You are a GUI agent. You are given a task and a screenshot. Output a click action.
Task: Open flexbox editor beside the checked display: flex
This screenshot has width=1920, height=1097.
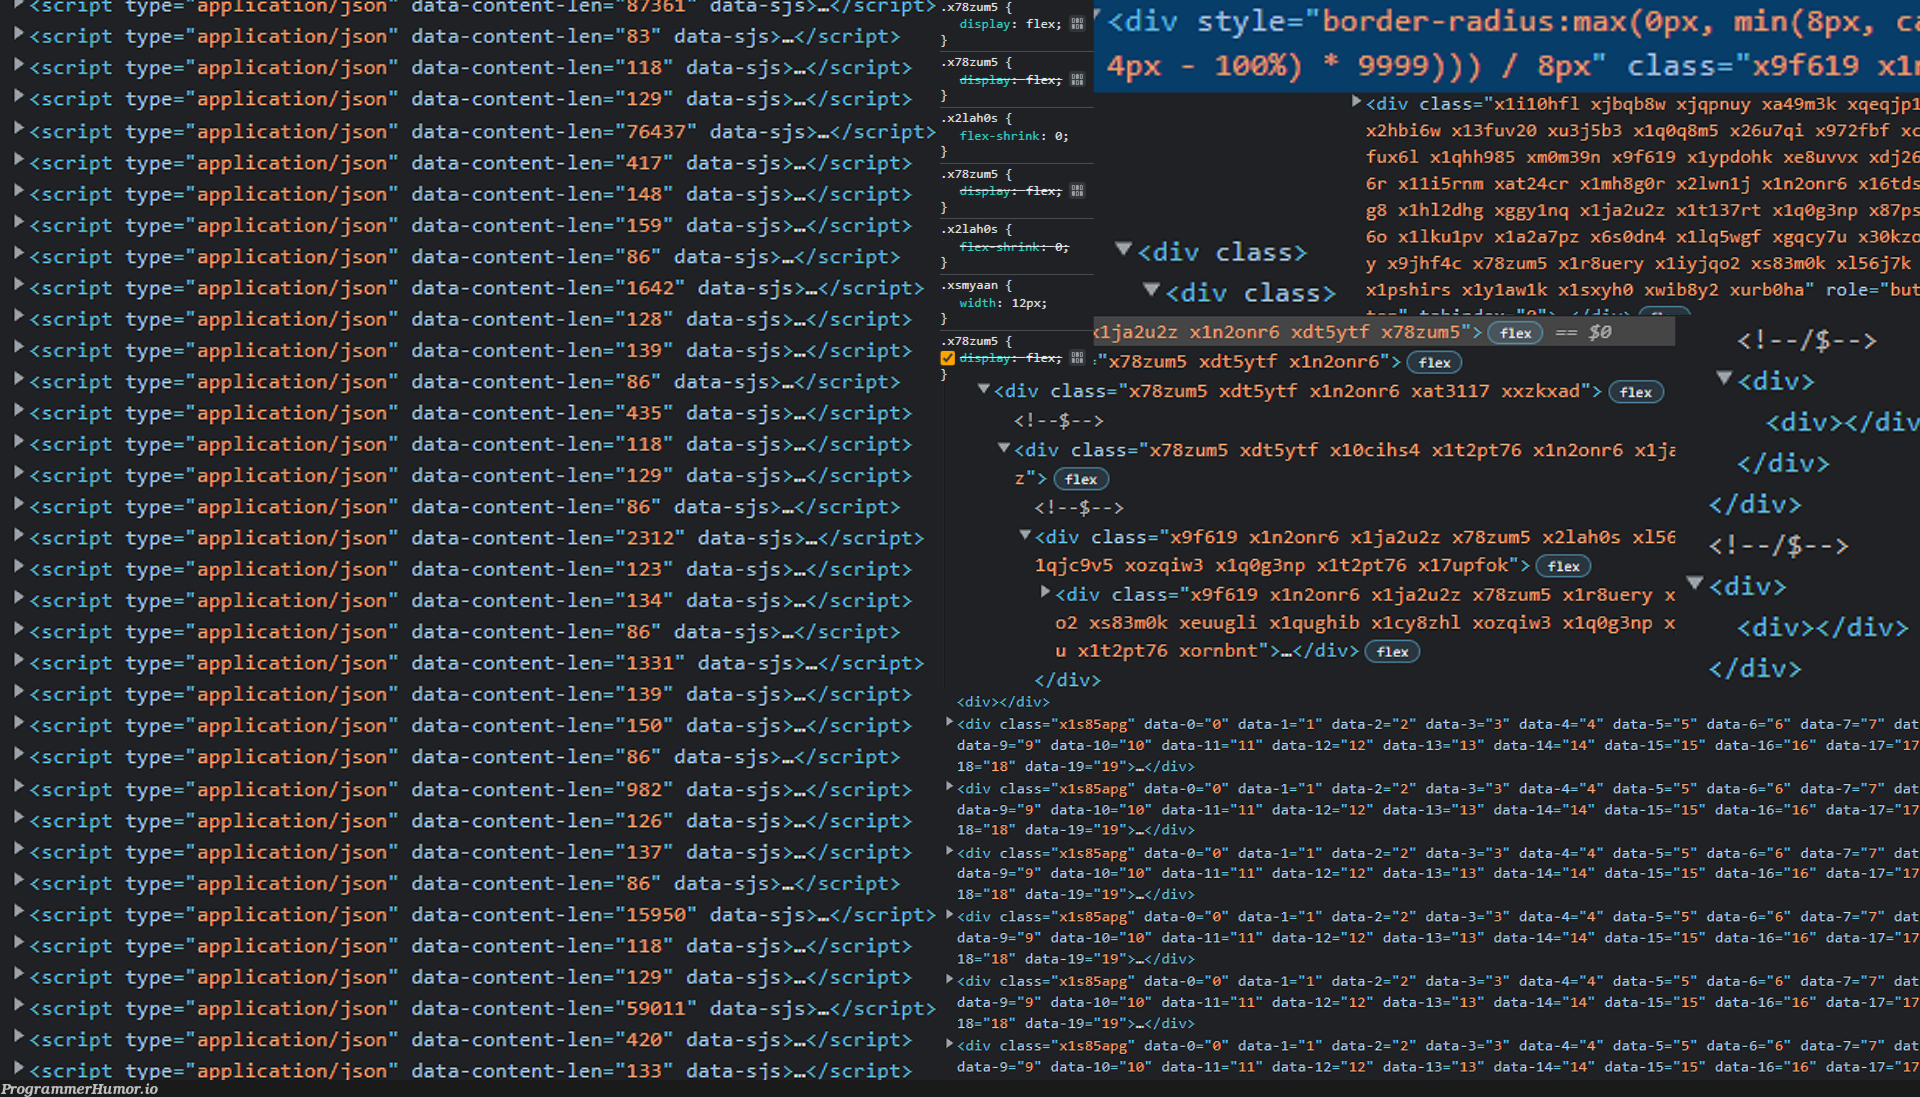[1077, 357]
